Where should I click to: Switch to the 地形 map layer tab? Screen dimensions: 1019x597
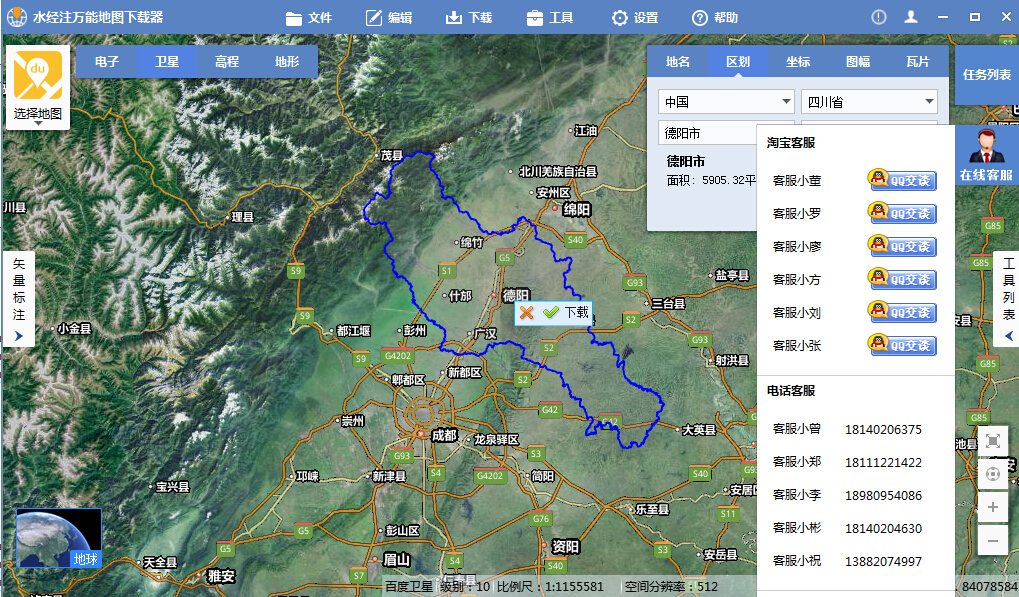coord(287,62)
